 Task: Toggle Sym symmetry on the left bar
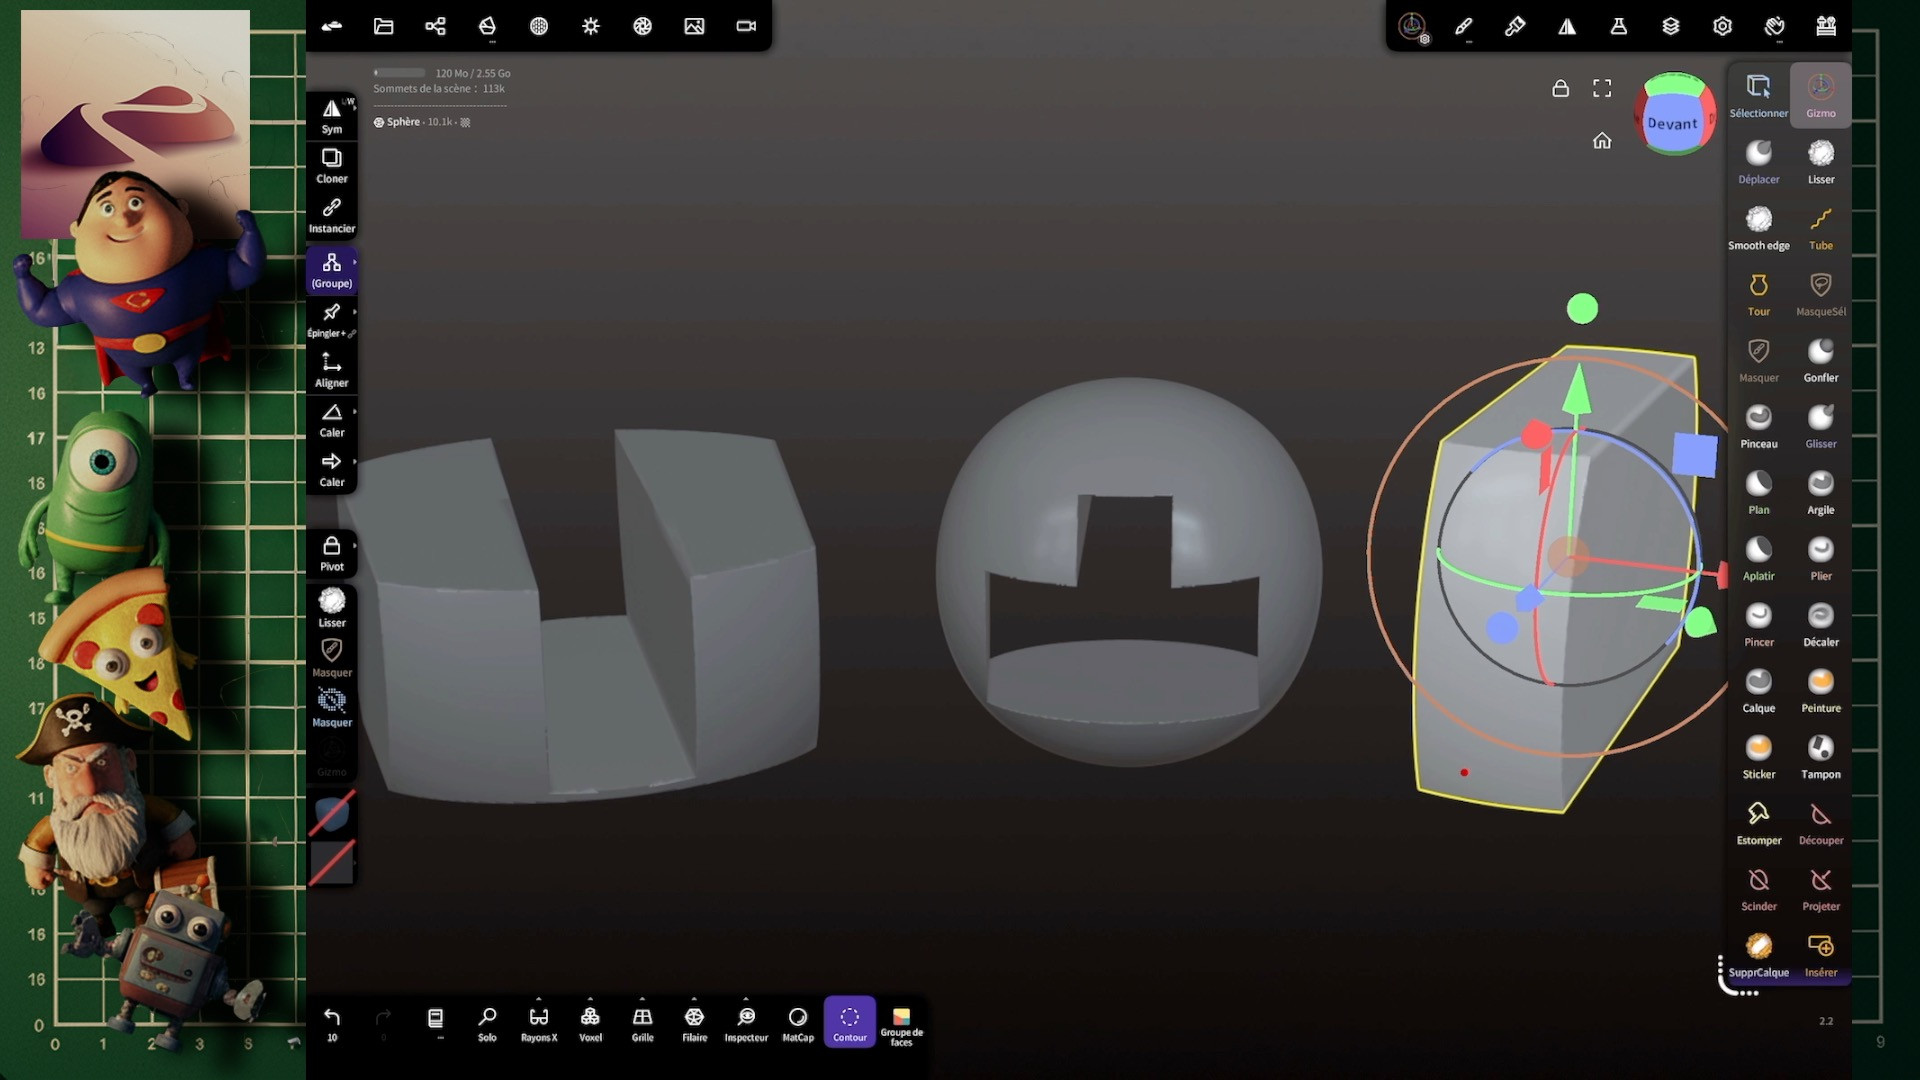pyautogui.click(x=331, y=116)
